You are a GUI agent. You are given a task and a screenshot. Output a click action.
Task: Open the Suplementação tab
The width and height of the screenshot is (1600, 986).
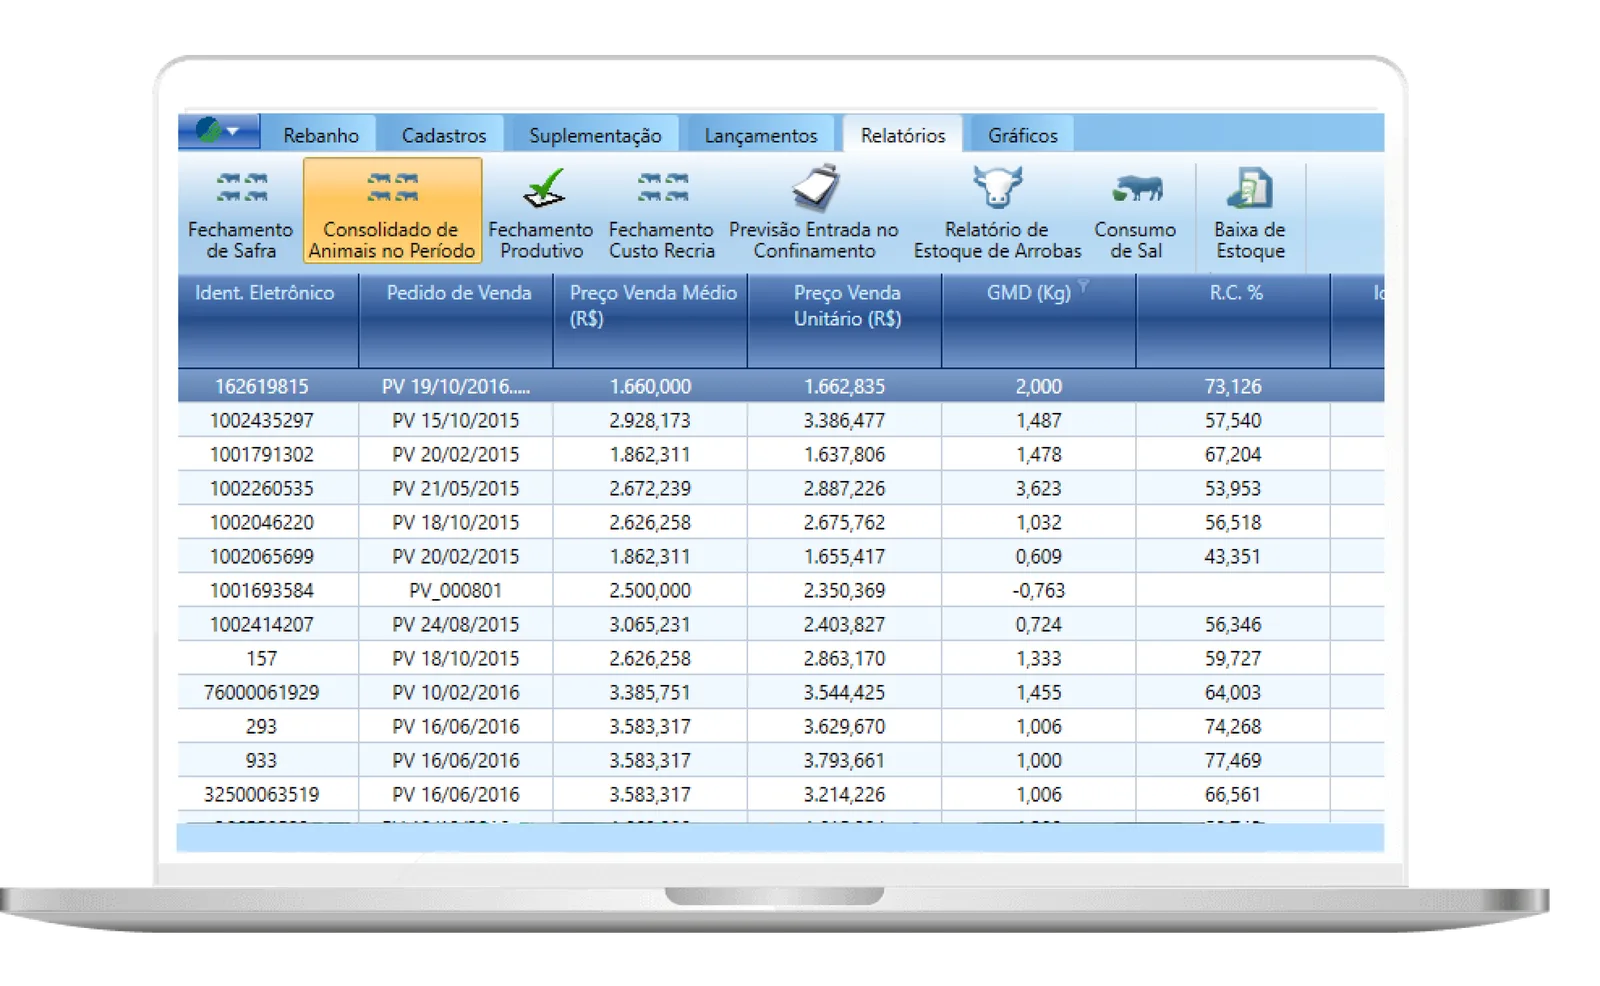(595, 135)
